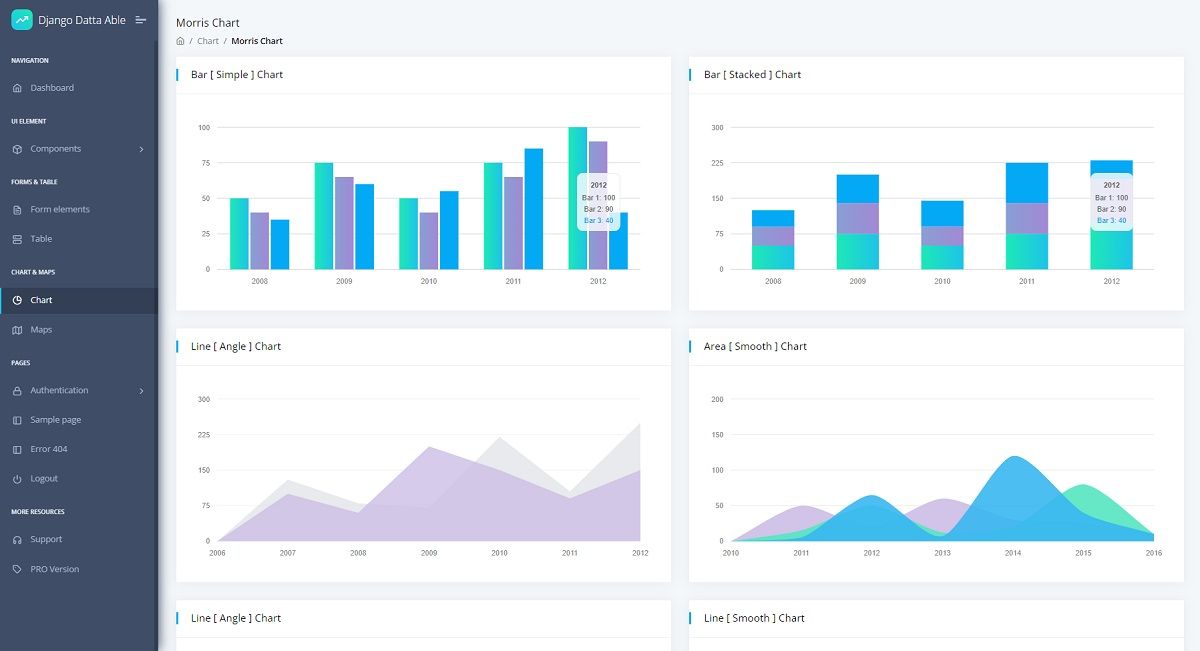
Task: Expand the Authentication submenu chevron
Action: click(141, 391)
